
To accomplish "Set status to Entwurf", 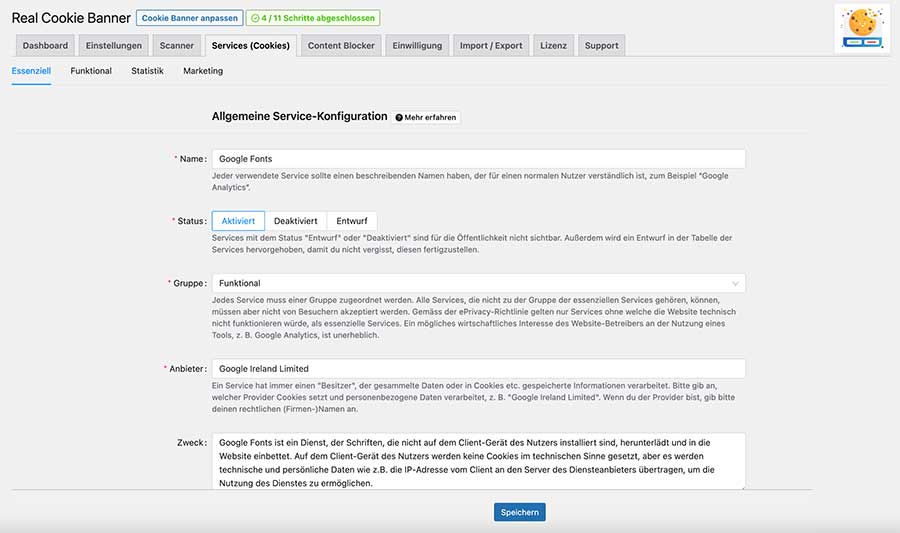I will click(x=352, y=221).
